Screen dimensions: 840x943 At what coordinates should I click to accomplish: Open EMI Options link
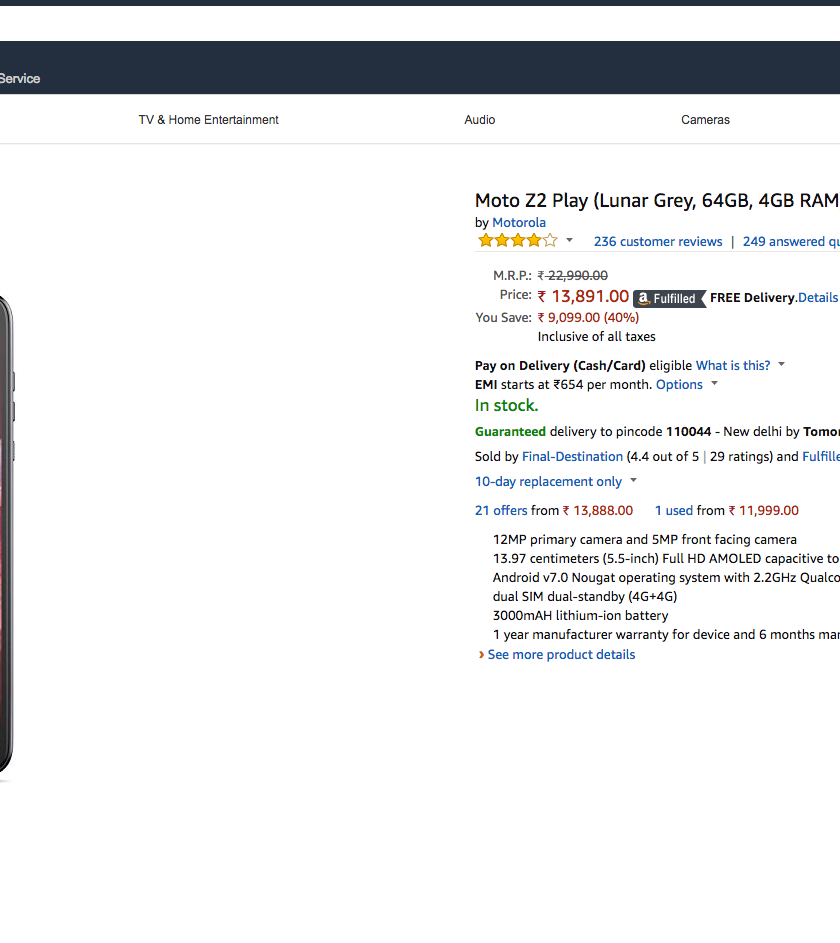(679, 385)
